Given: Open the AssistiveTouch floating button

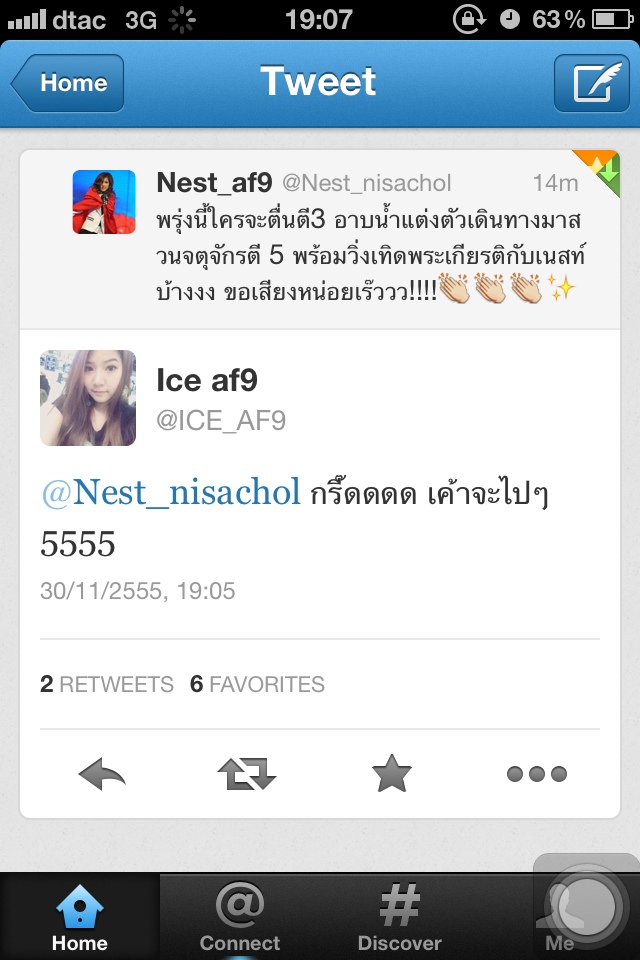Looking at the screenshot, I should (x=585, y=907).
